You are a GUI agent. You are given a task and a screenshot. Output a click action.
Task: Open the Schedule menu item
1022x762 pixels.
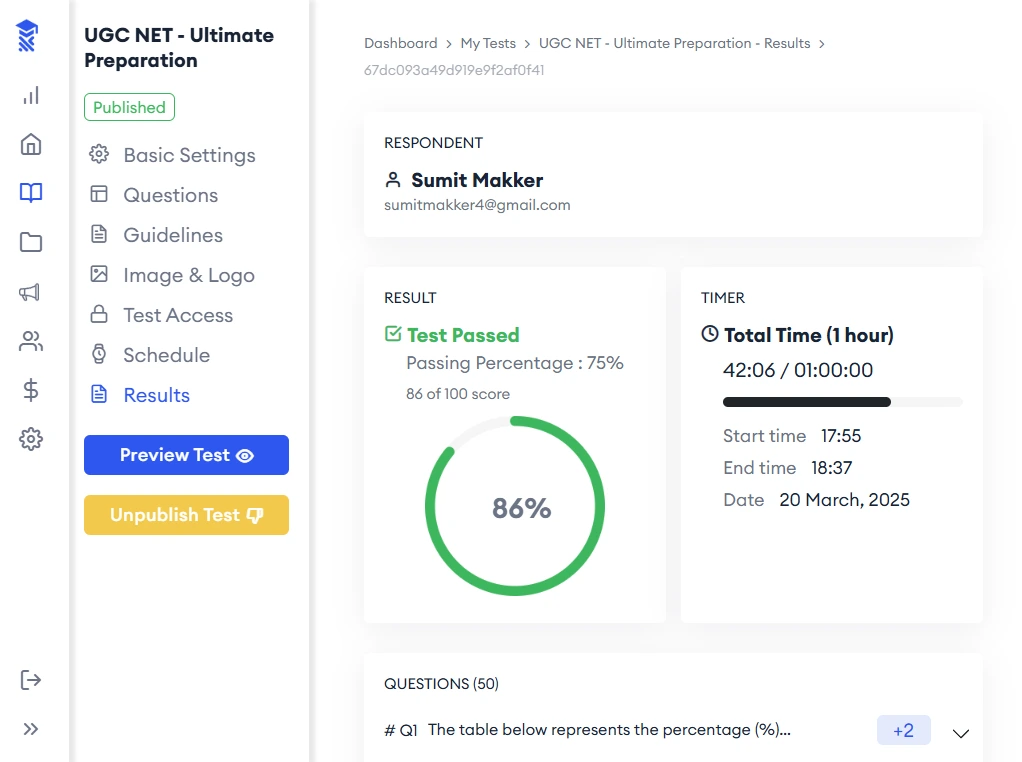point(166,355)
